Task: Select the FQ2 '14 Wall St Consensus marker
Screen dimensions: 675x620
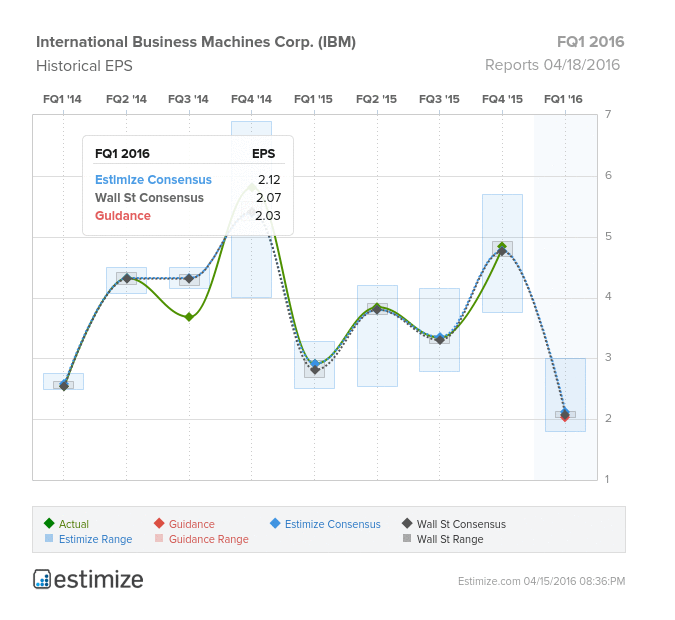Action: [x=127, y=279]
